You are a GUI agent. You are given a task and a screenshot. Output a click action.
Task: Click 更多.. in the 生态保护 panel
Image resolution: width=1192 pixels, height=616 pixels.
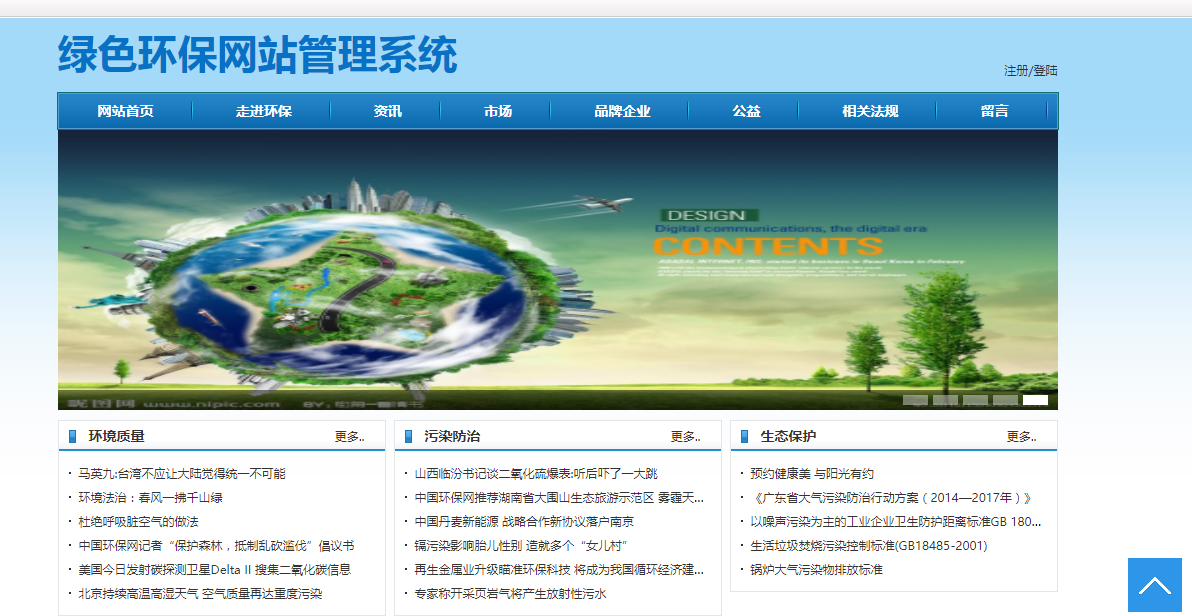tap(1021, 437)
